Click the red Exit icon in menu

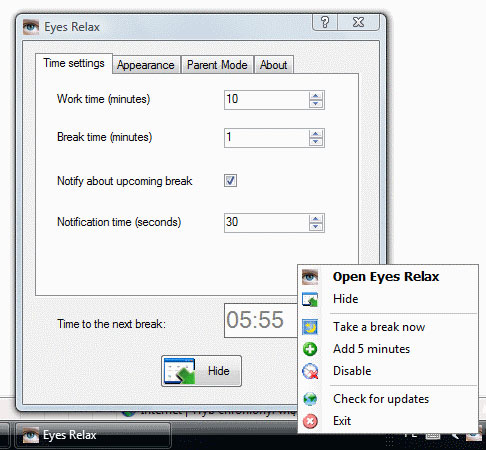pos(310,421)
